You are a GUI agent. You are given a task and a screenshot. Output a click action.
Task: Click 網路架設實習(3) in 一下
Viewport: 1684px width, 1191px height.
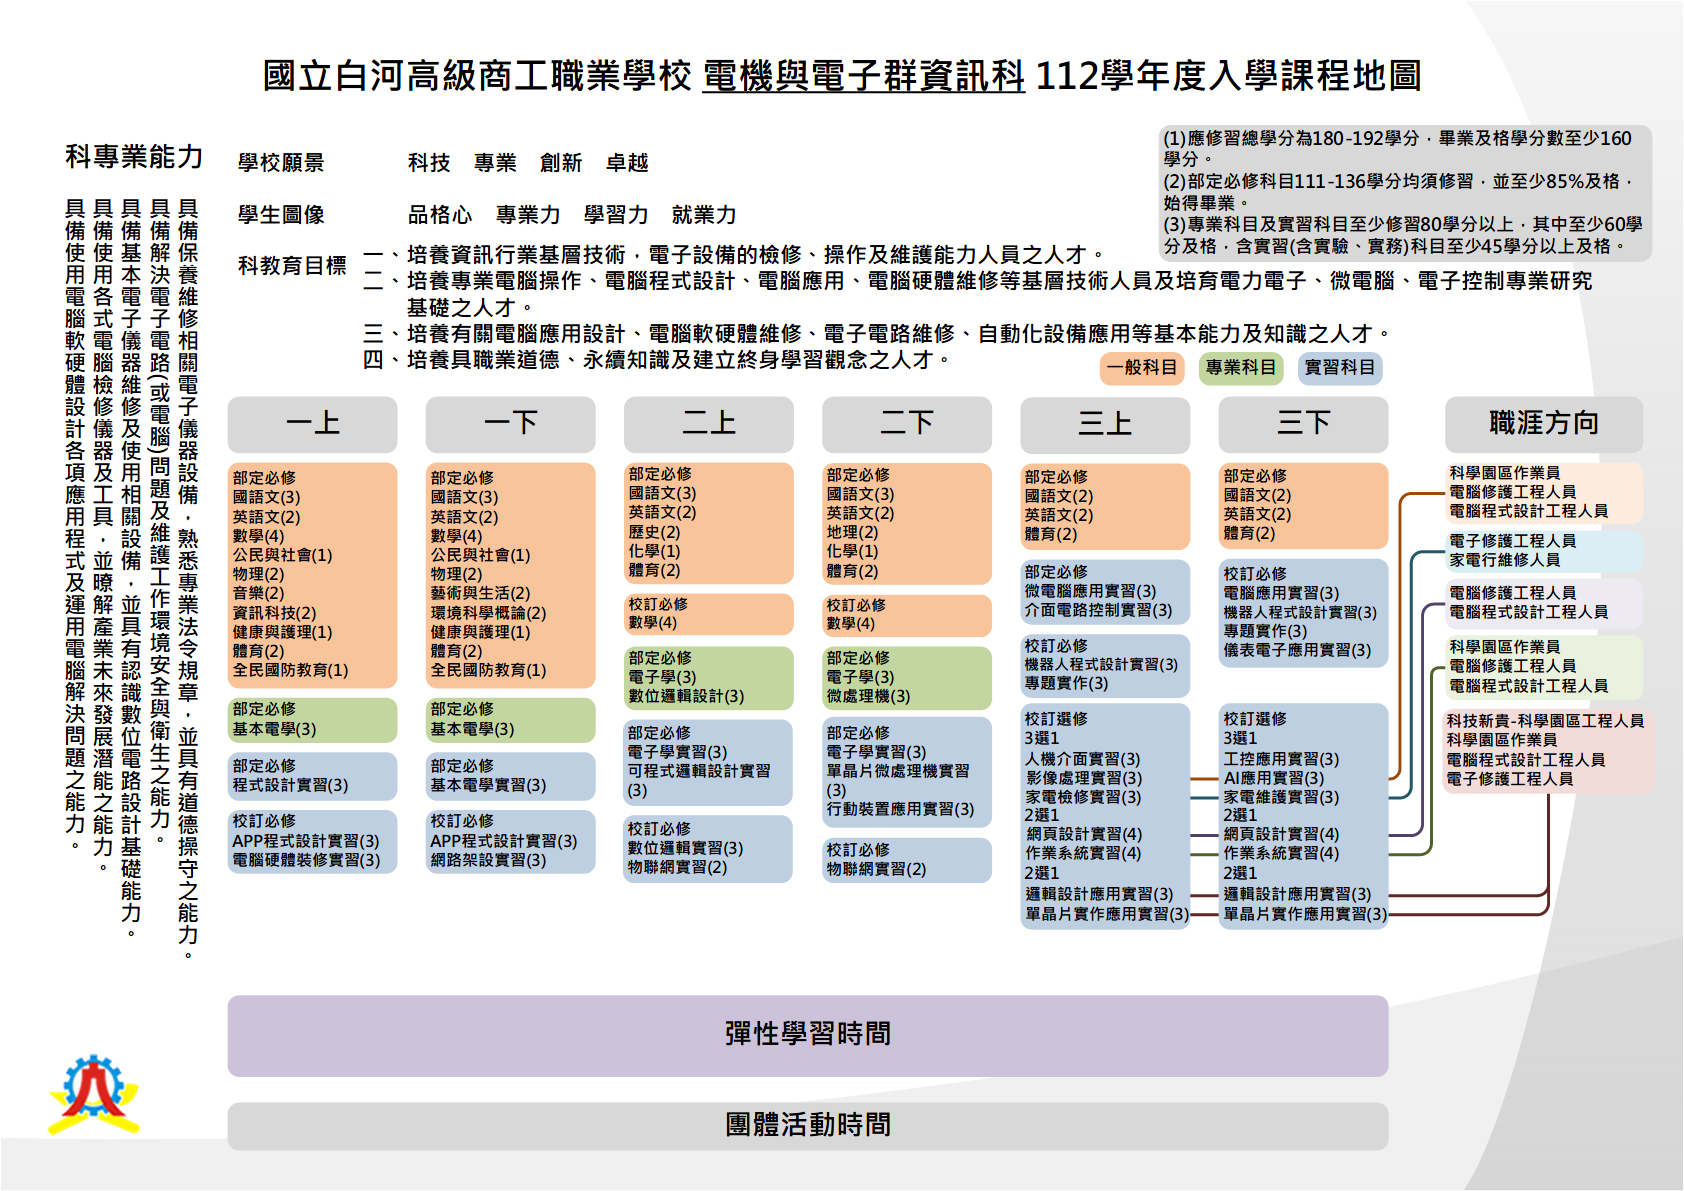[x=488, y=860]
